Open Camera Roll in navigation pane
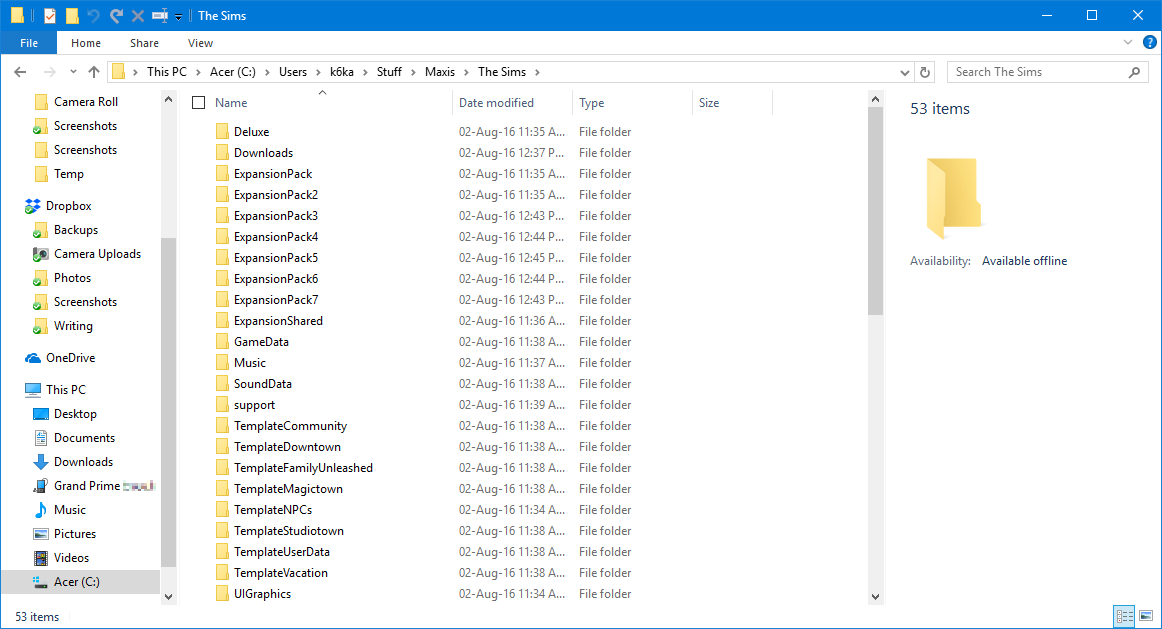The image size is (1162, 629). click(85, 101)
